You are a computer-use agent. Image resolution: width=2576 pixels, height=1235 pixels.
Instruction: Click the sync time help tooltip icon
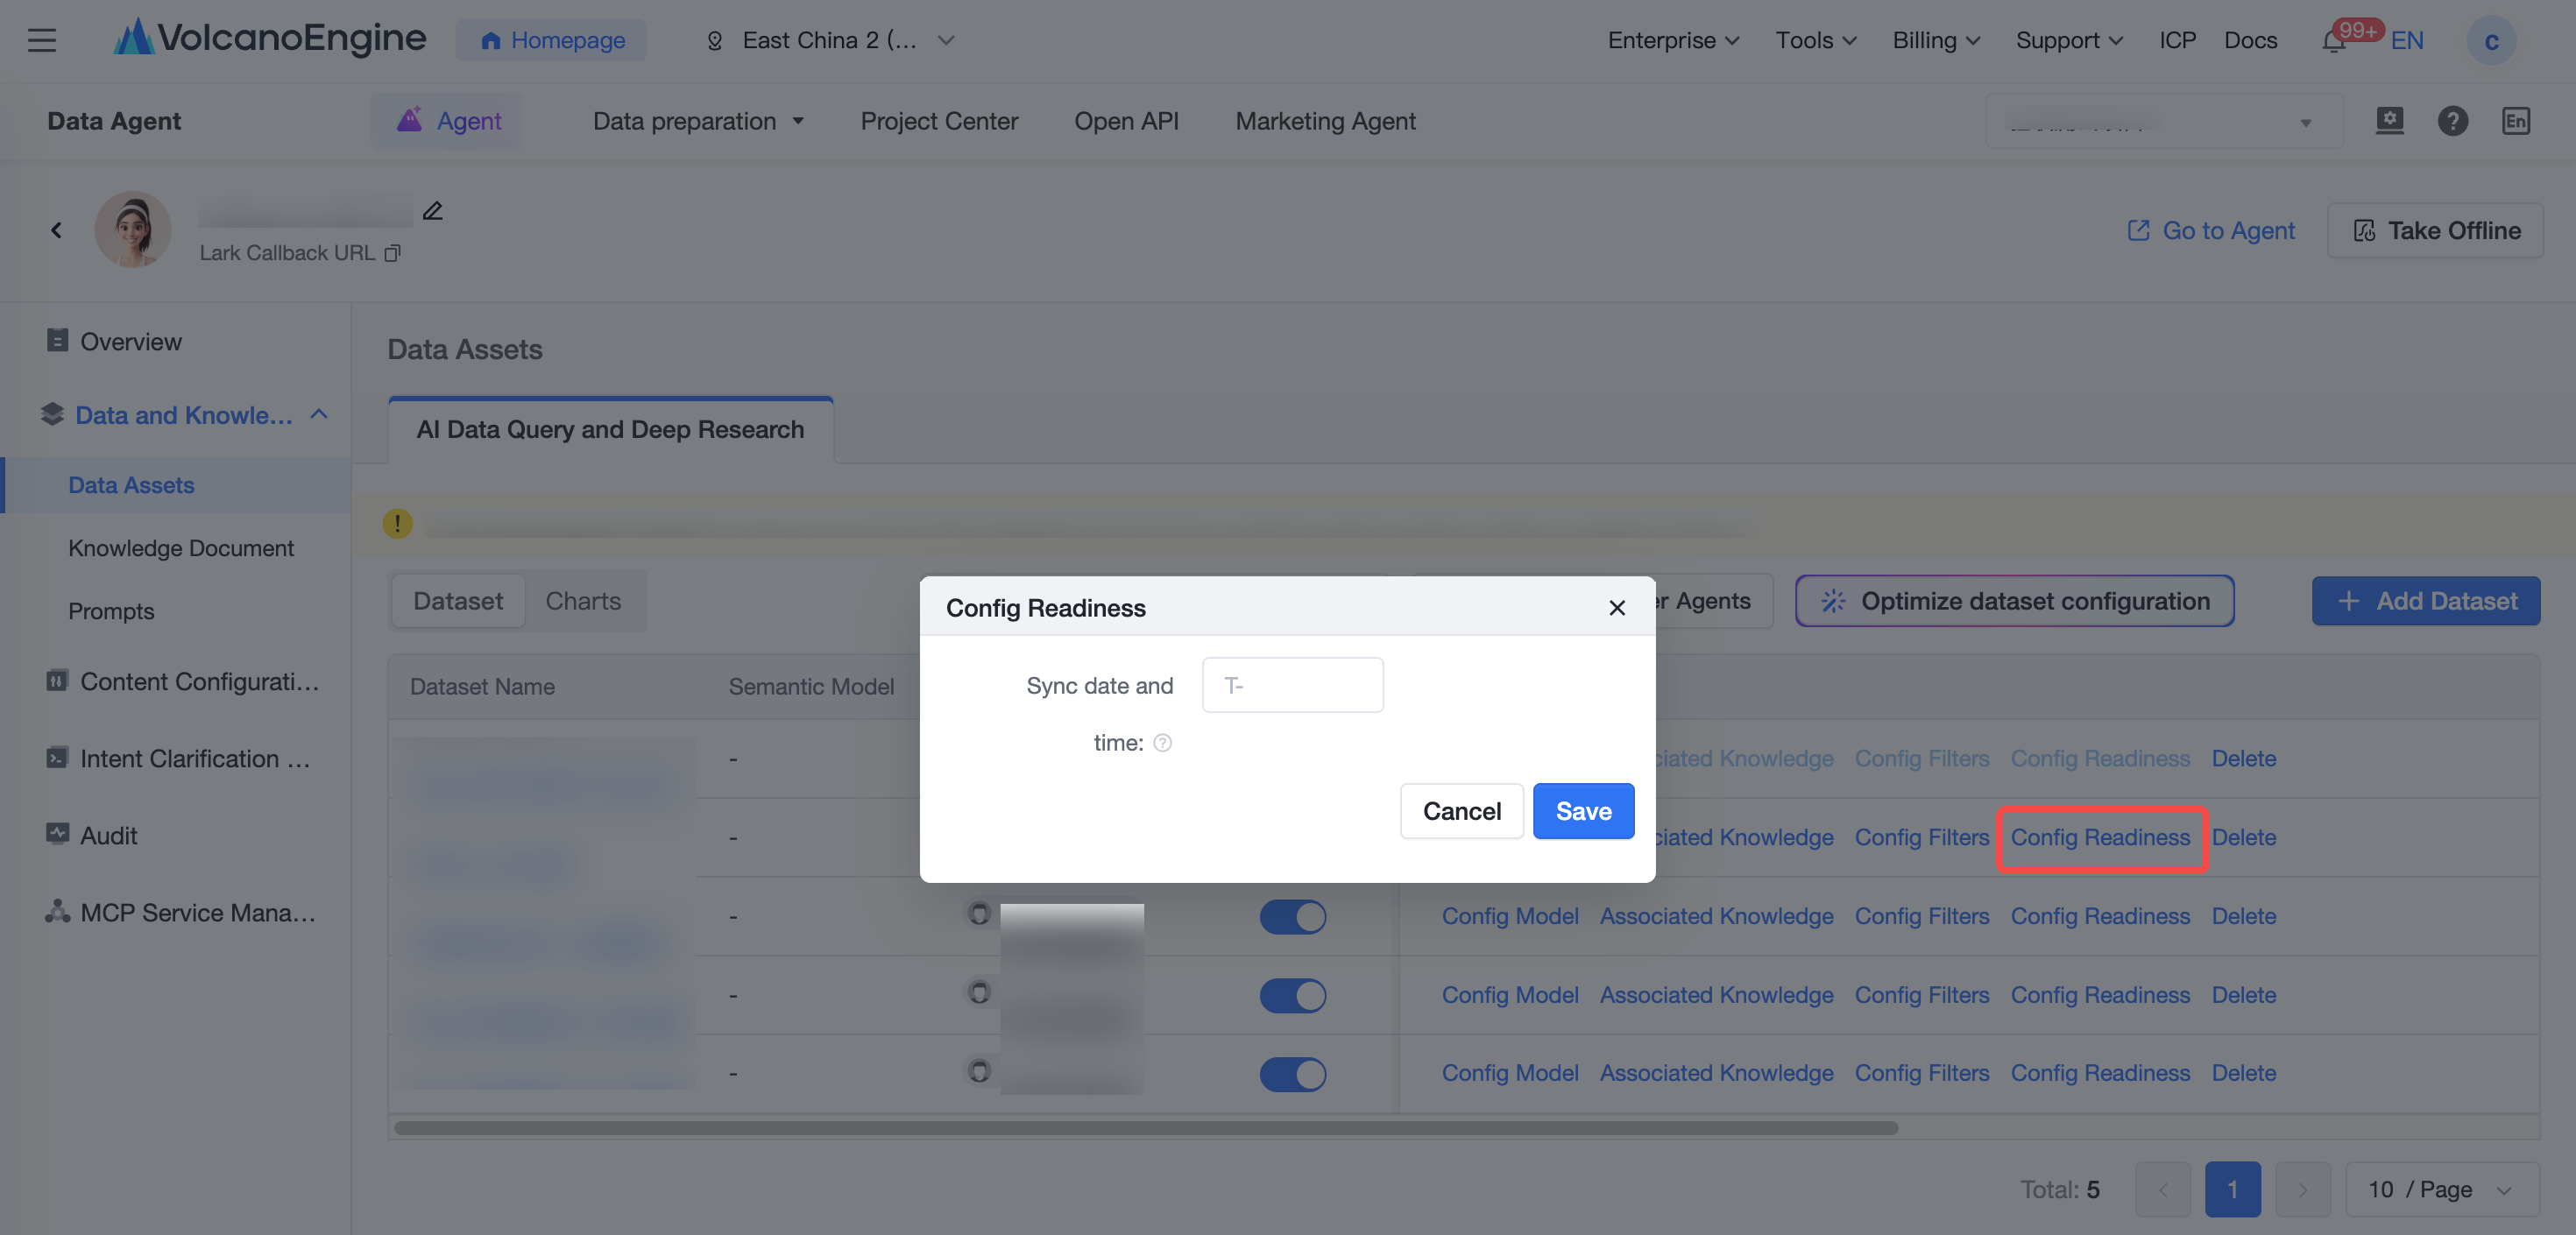pyautogui.click(x=1162, y=743)
